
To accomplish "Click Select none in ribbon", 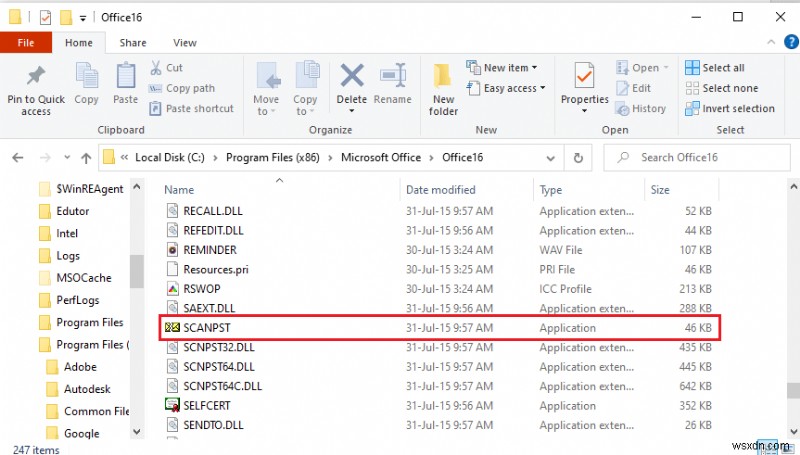I will 722,88.
